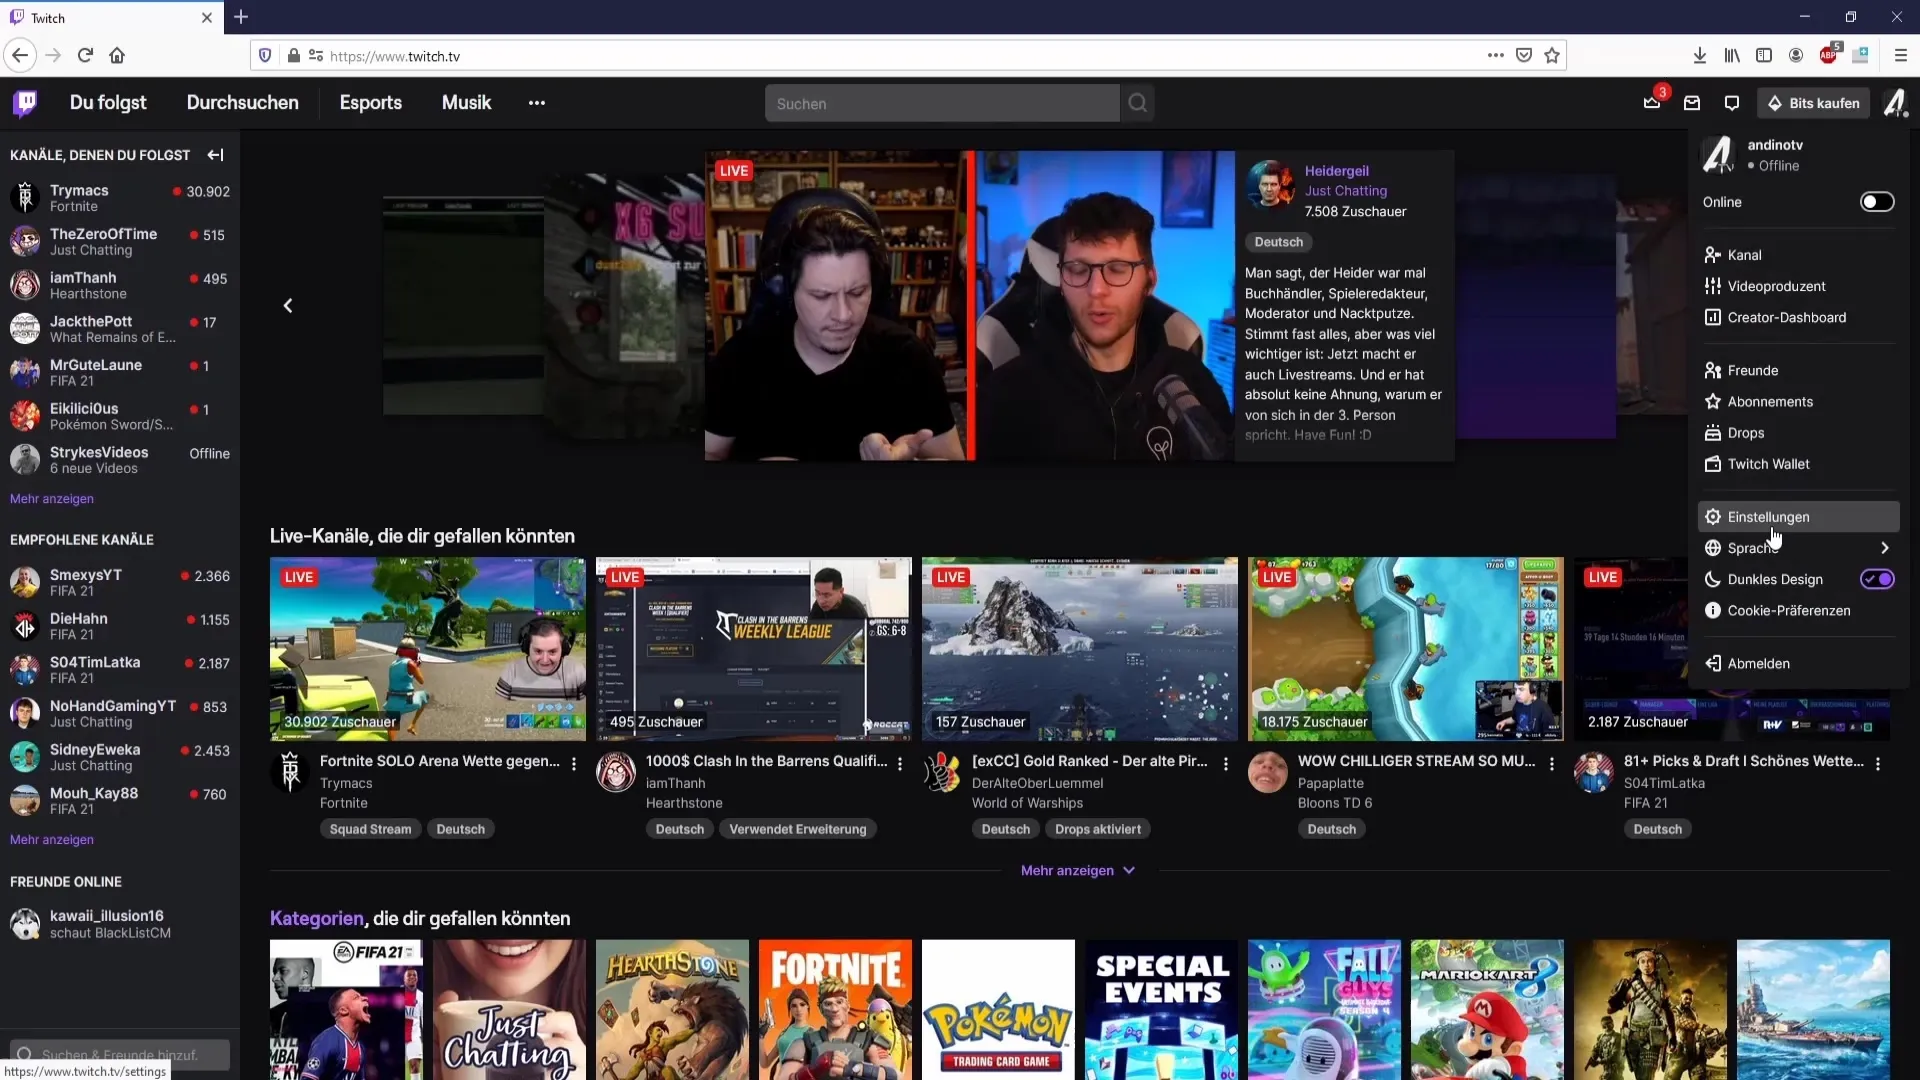Open the page actions ellipsis in address bar
The height and width of the screenshot is (1080, 1920).
[1496, 56]
